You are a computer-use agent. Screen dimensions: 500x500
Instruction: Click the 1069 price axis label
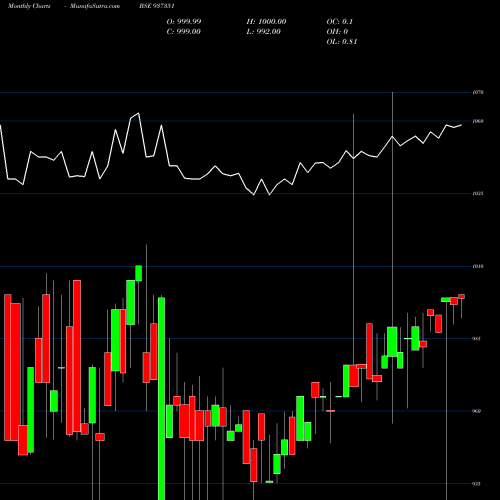[478, 121]
